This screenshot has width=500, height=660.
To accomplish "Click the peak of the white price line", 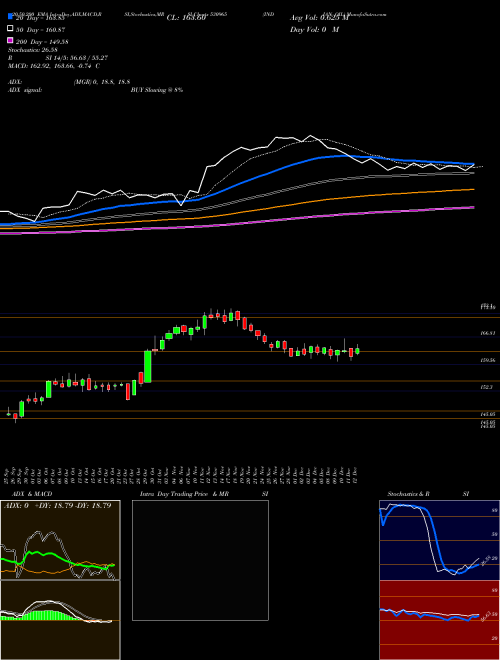I will point(311,136).
